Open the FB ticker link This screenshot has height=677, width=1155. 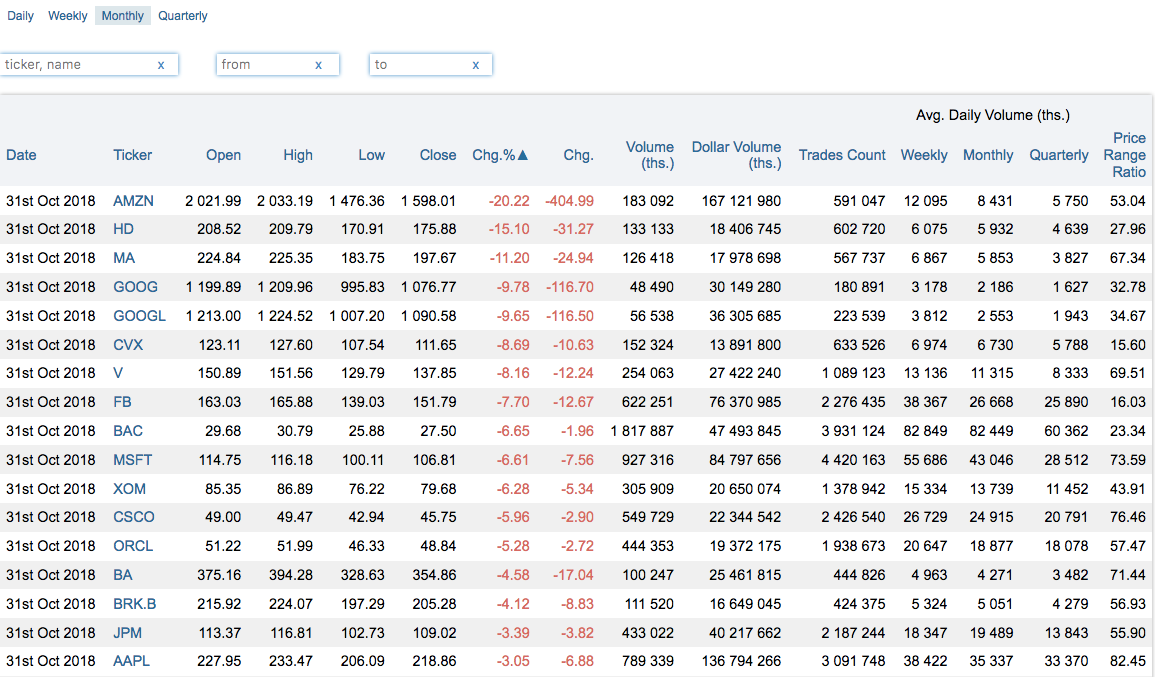(x=122, y=402)
